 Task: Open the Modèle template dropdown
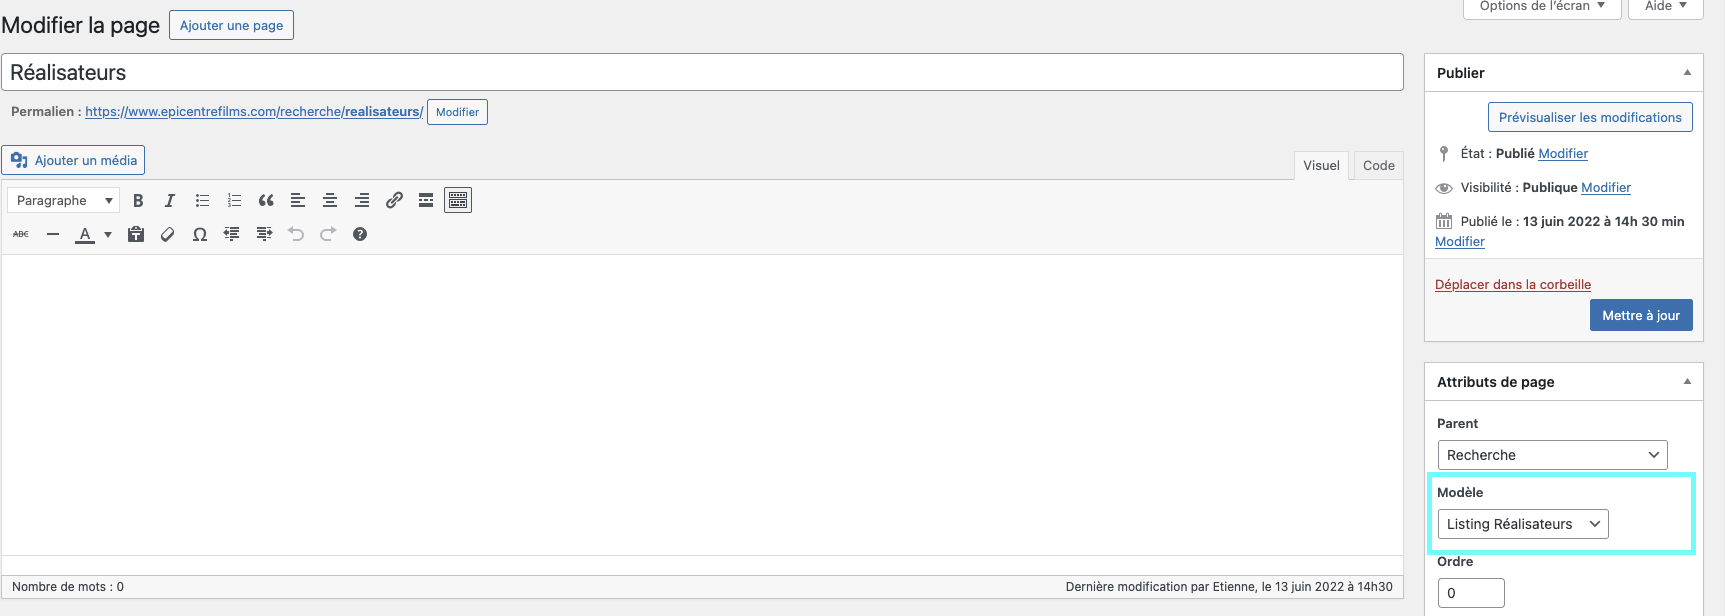pyautogui.click(x=1522, y=524)
